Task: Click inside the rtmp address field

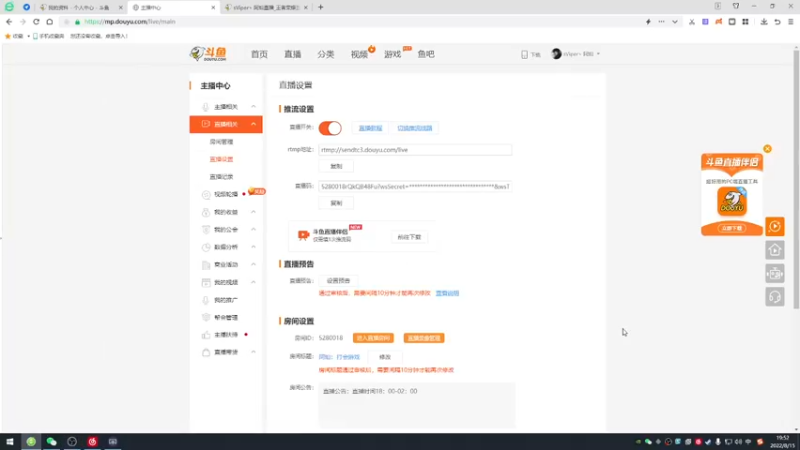Action: 415,150
